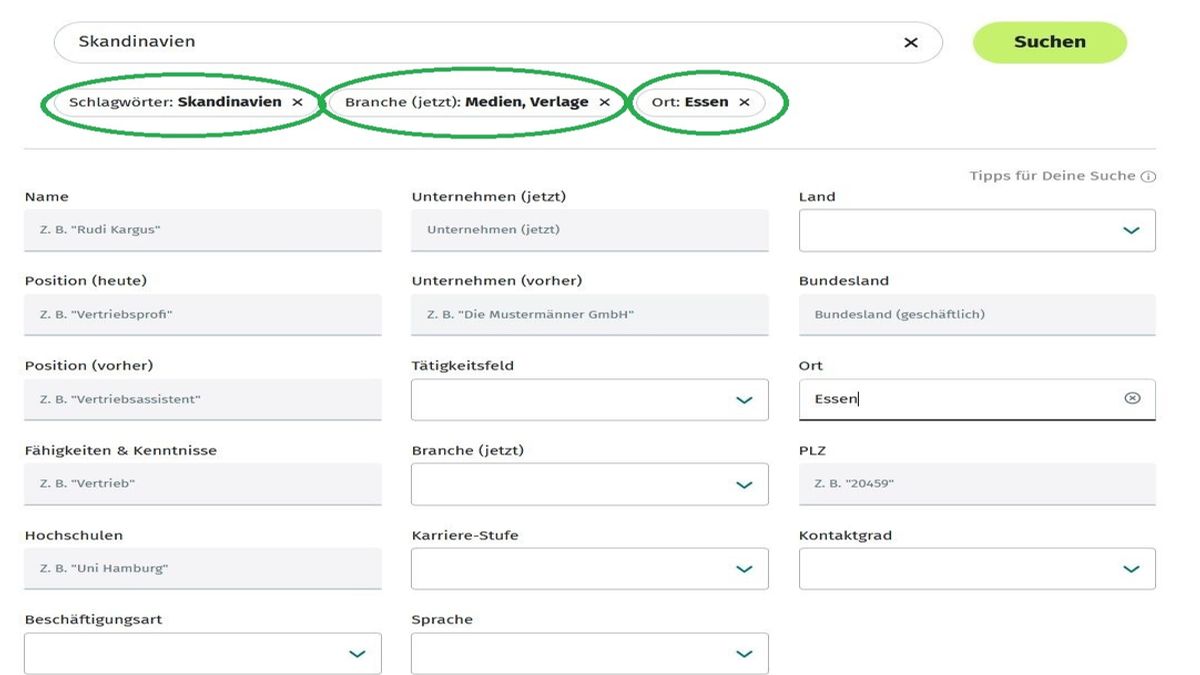Screen dimensions: 1200x675
Task: Open the Tipps für Deine Suche link
Action: (1052, 176)
